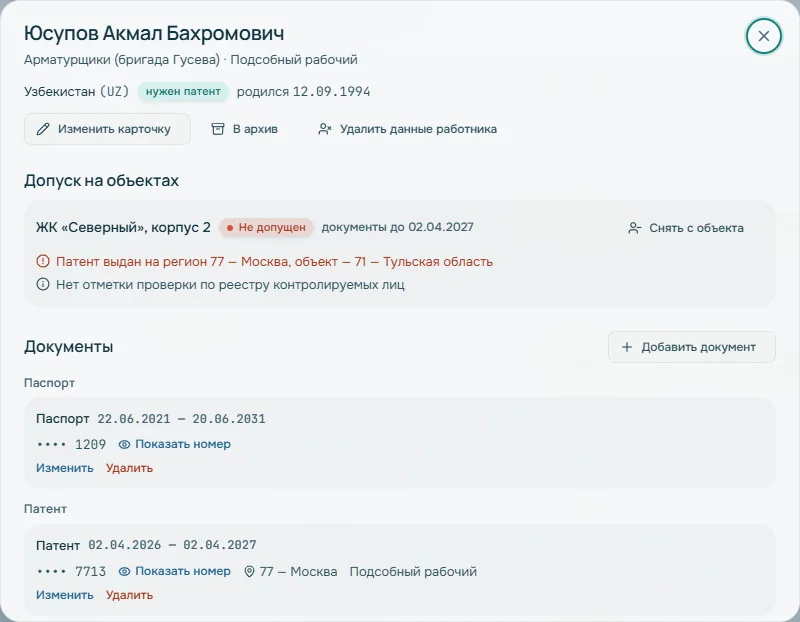Viewport: 800px width, 622px height.
Task: Click the location pin icon near 77 — Москва
Action: (249, 571)
